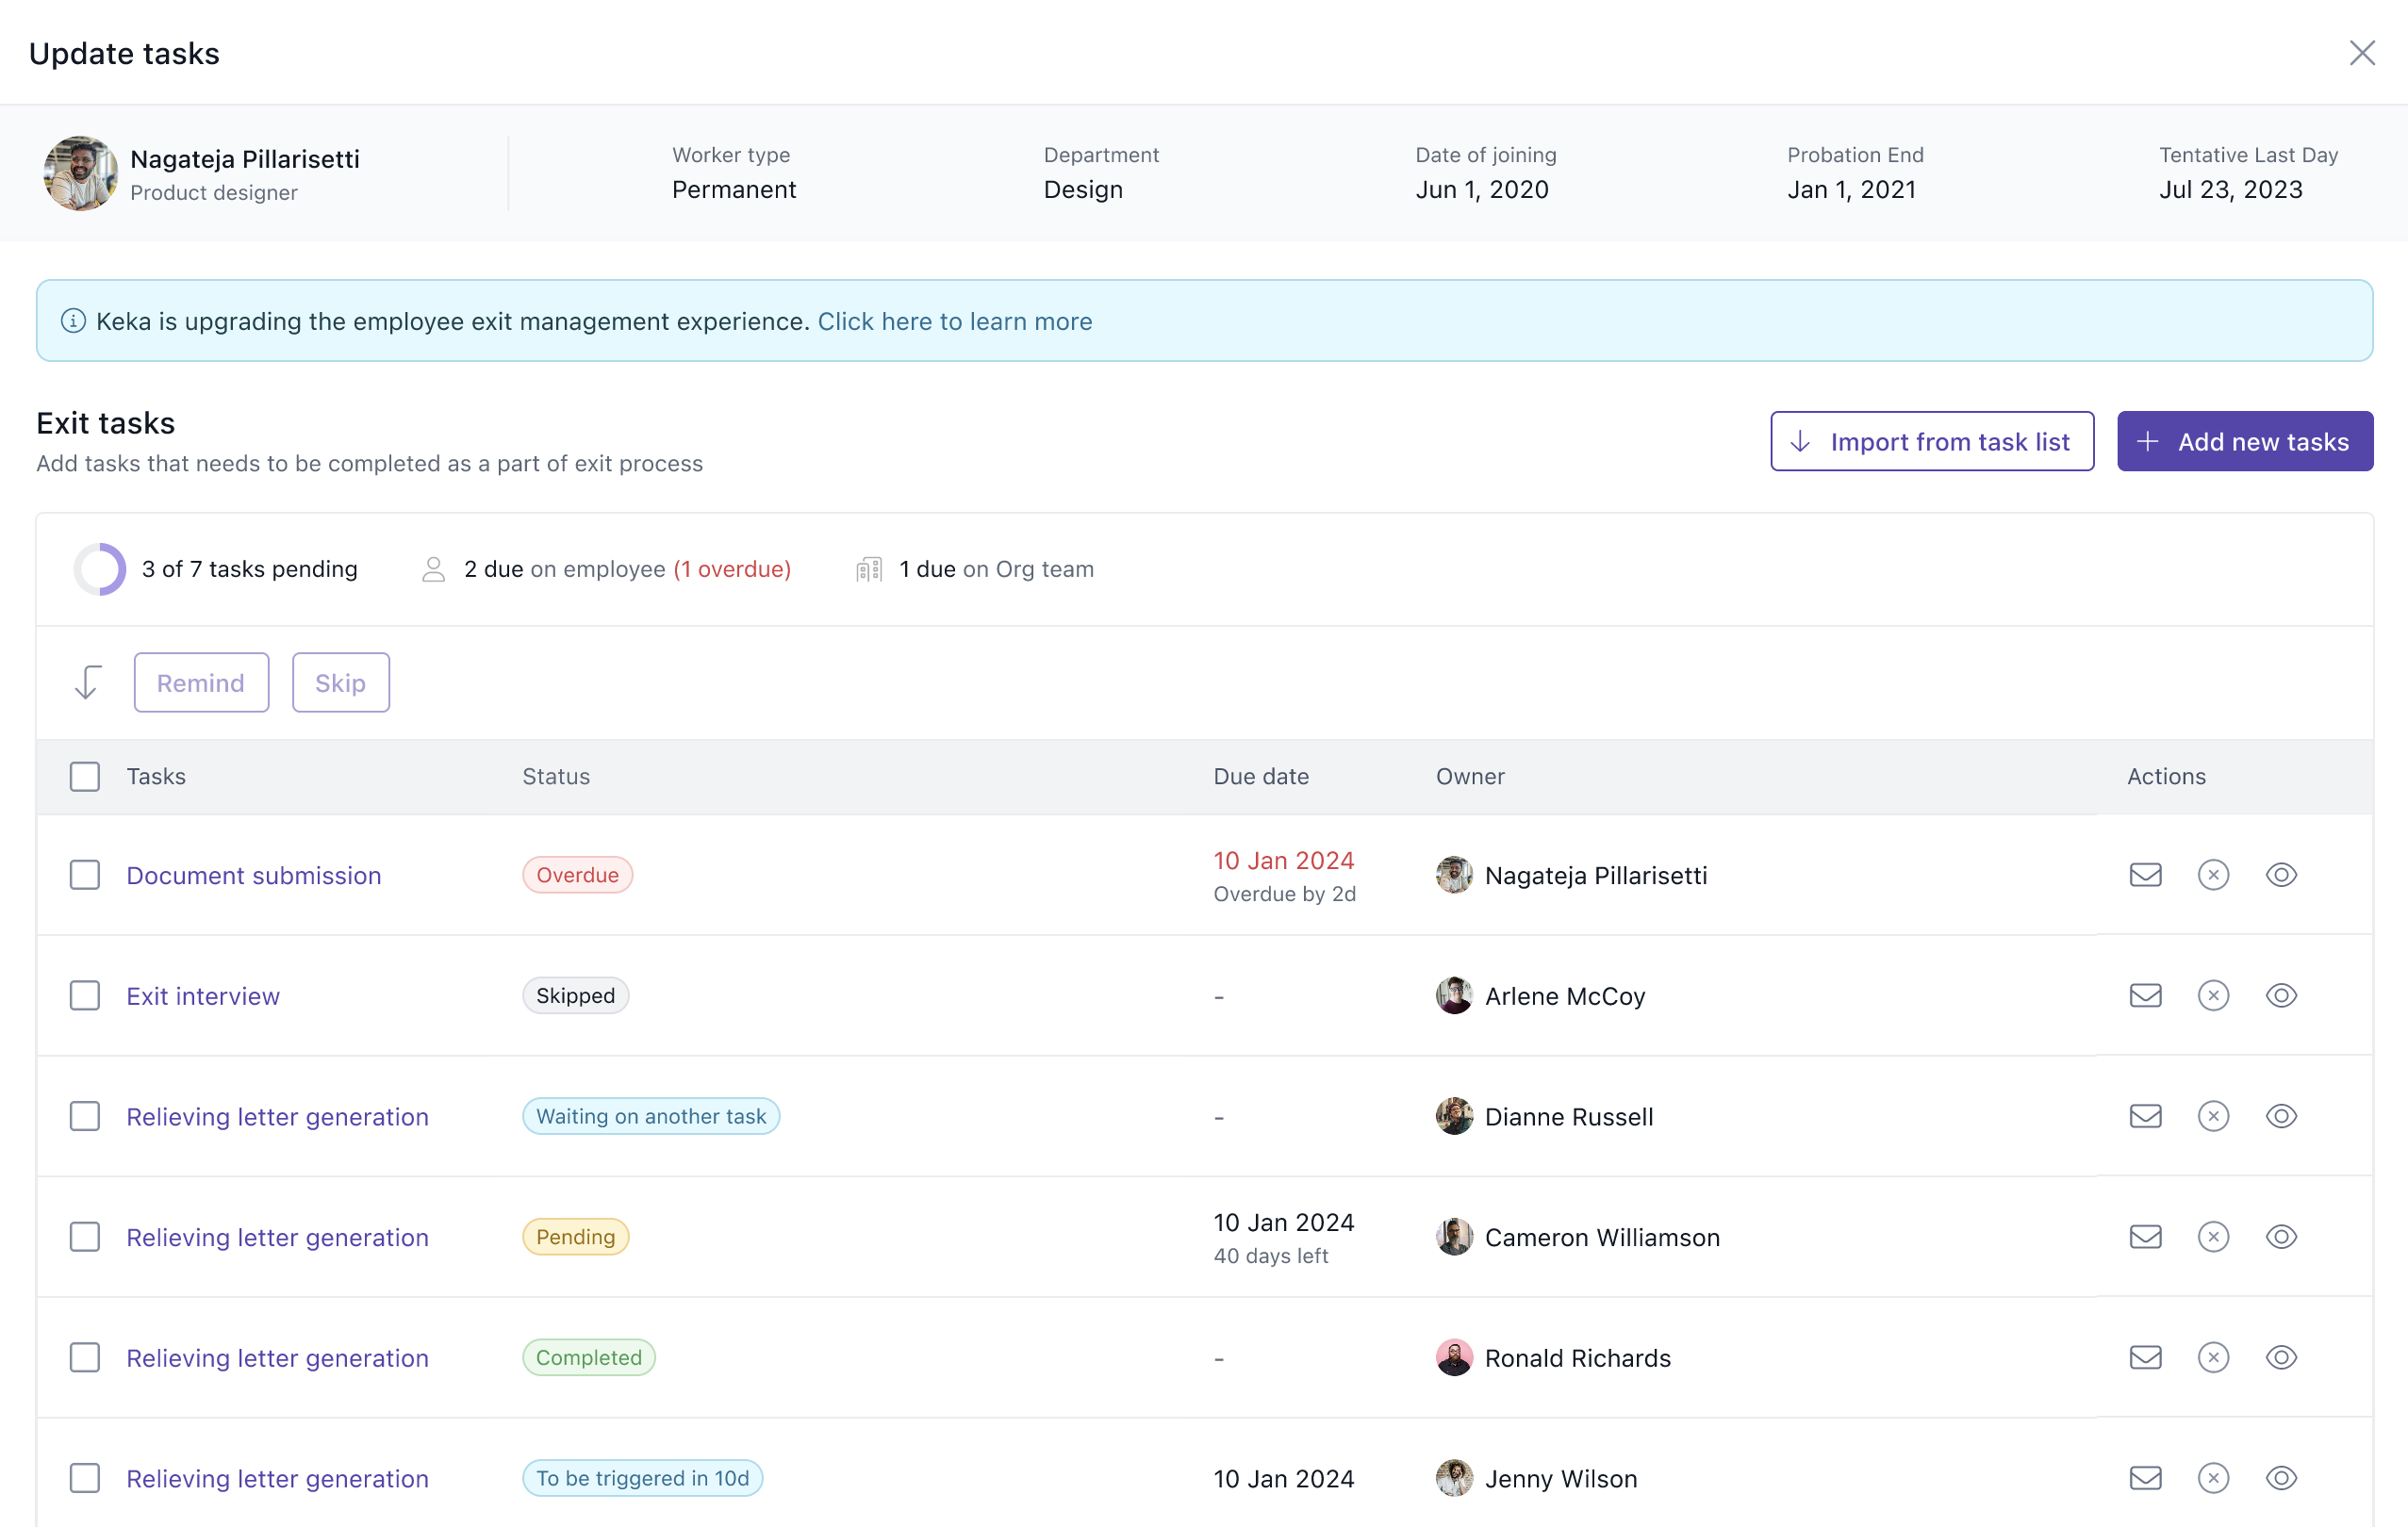Viewport: 2408px width, 1527px height.
Task: Check the select-all Tasks header checkbox
Action: [x=85, y=777]
